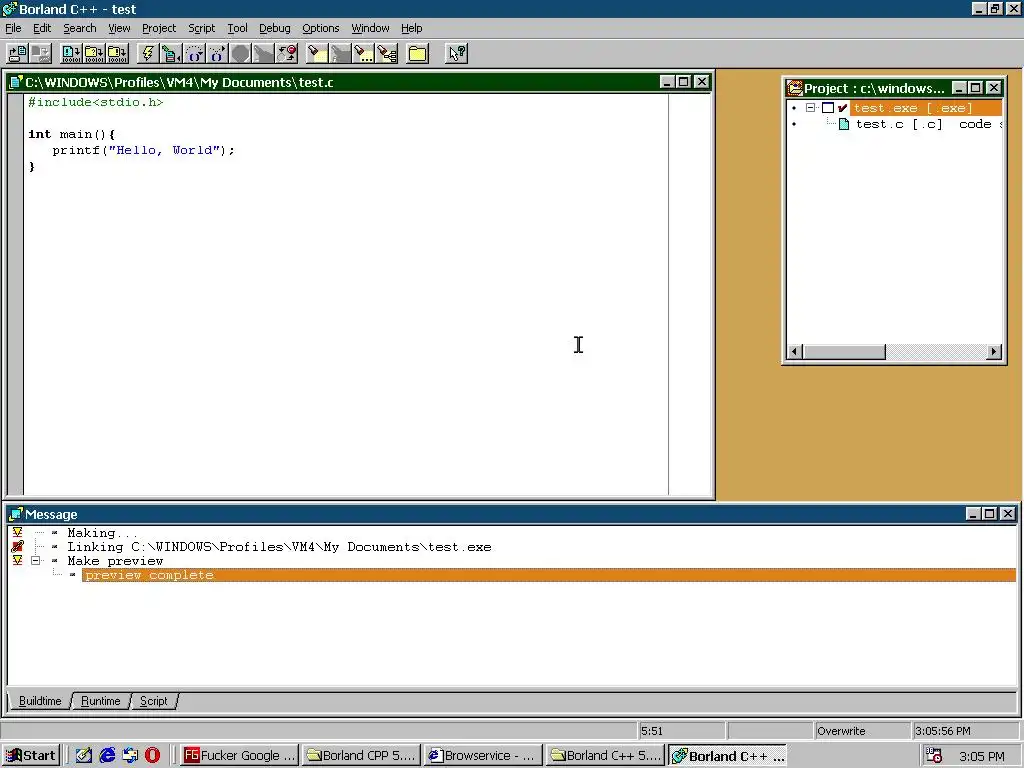The image size is (1024, 768).
Task: Select the Make preview message row
Action: click(115, 561)
